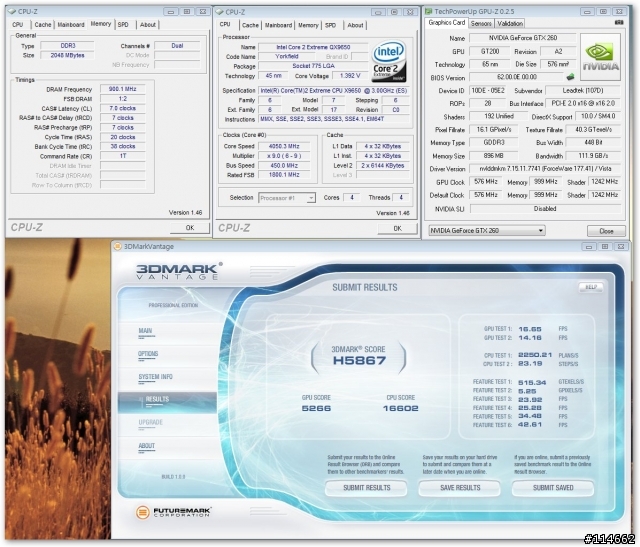Click the Core Speed value 4050.3 MHz
Screen dimensions: 640x547
(x=284, y=146)
